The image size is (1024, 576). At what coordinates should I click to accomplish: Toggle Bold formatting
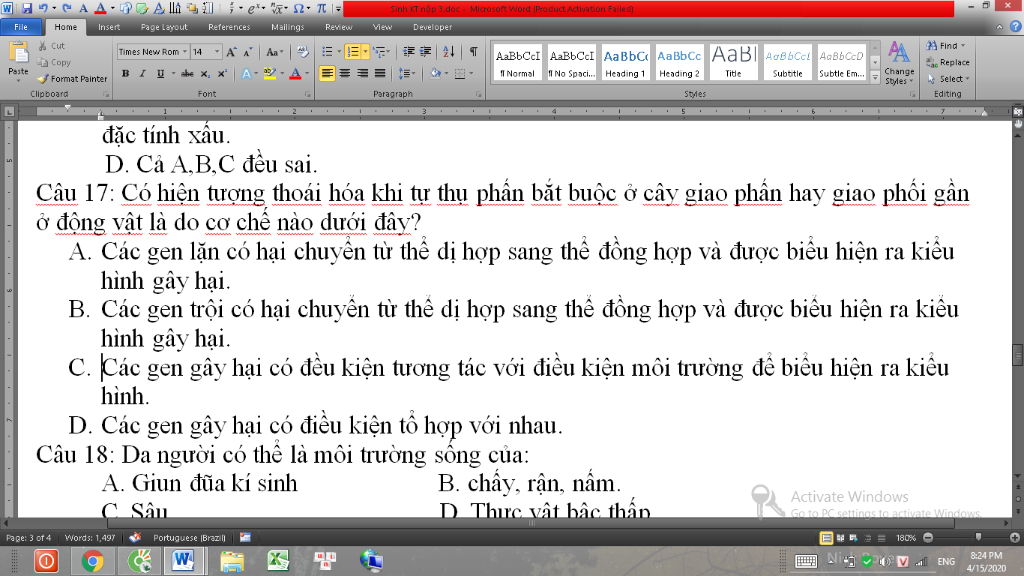point(125,74)
